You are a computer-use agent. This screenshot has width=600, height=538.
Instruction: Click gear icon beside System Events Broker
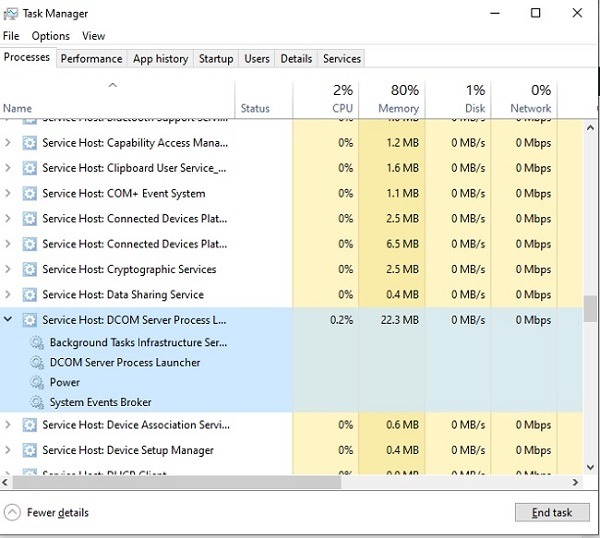(37, 402)
